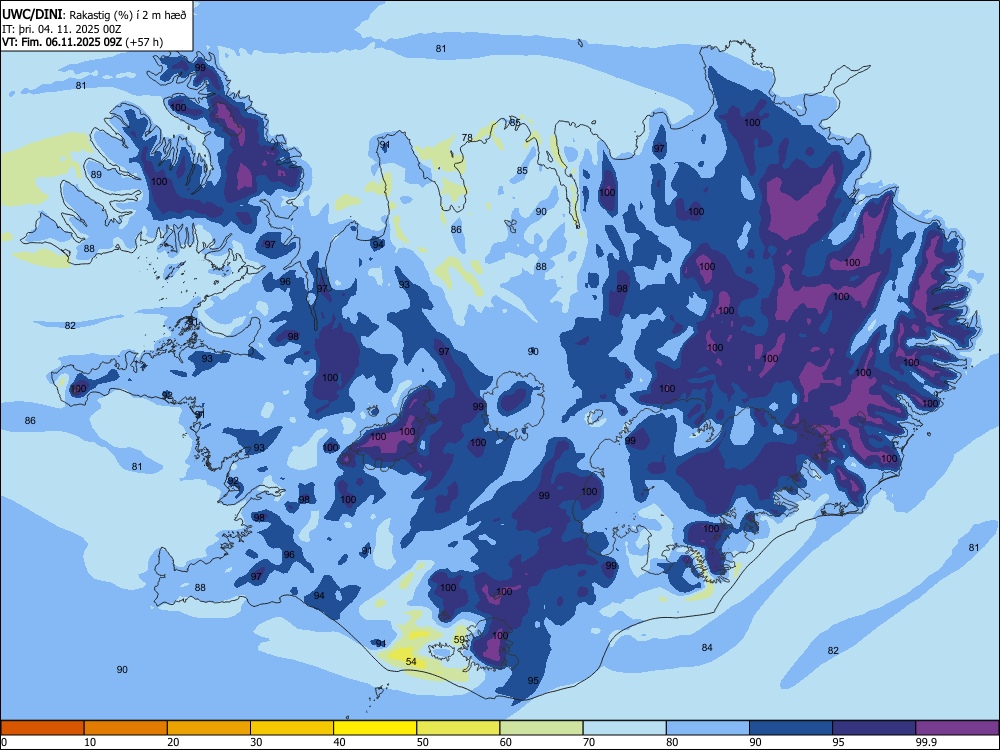Click the '54' humidity value on the map
Screen dimensions: 1000x750
coord(411,661)
